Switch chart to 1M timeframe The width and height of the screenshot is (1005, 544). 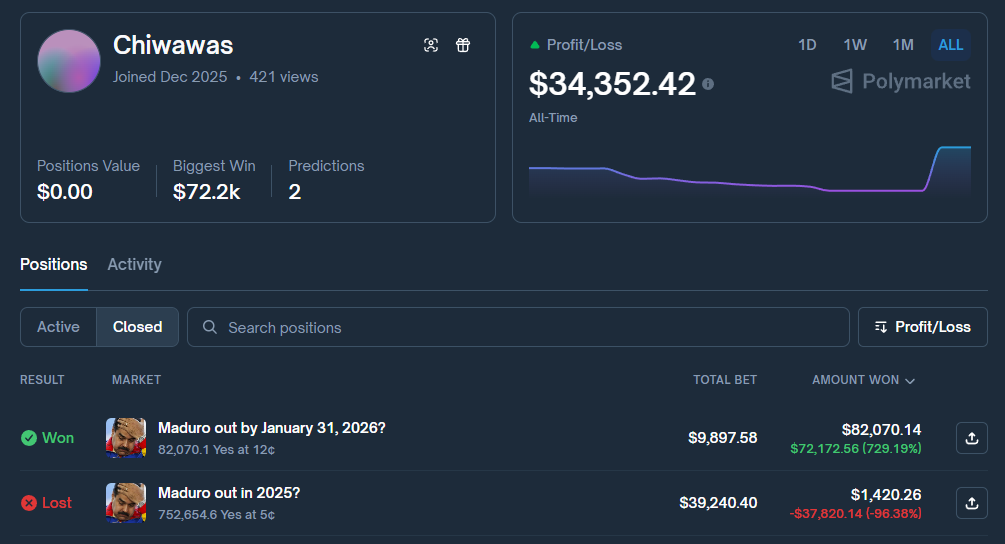903,45
